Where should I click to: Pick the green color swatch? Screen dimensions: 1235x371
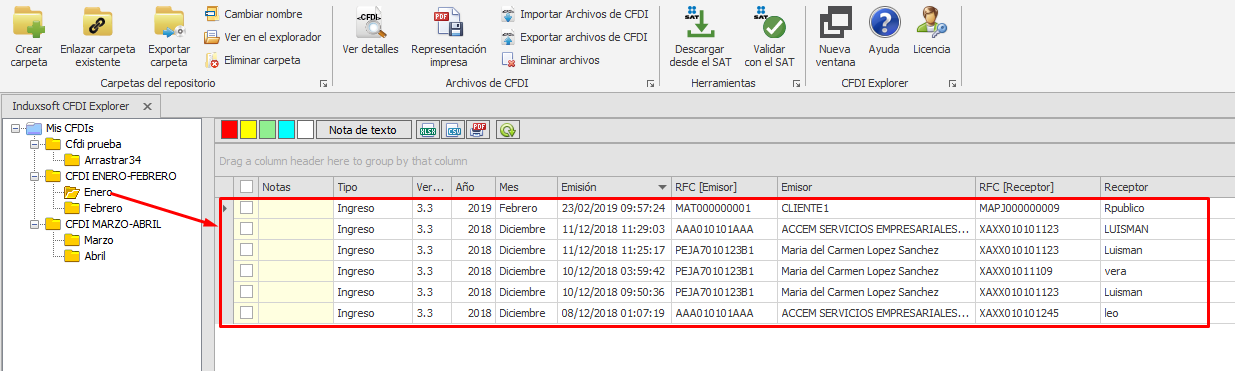click(x=267, y=129)
